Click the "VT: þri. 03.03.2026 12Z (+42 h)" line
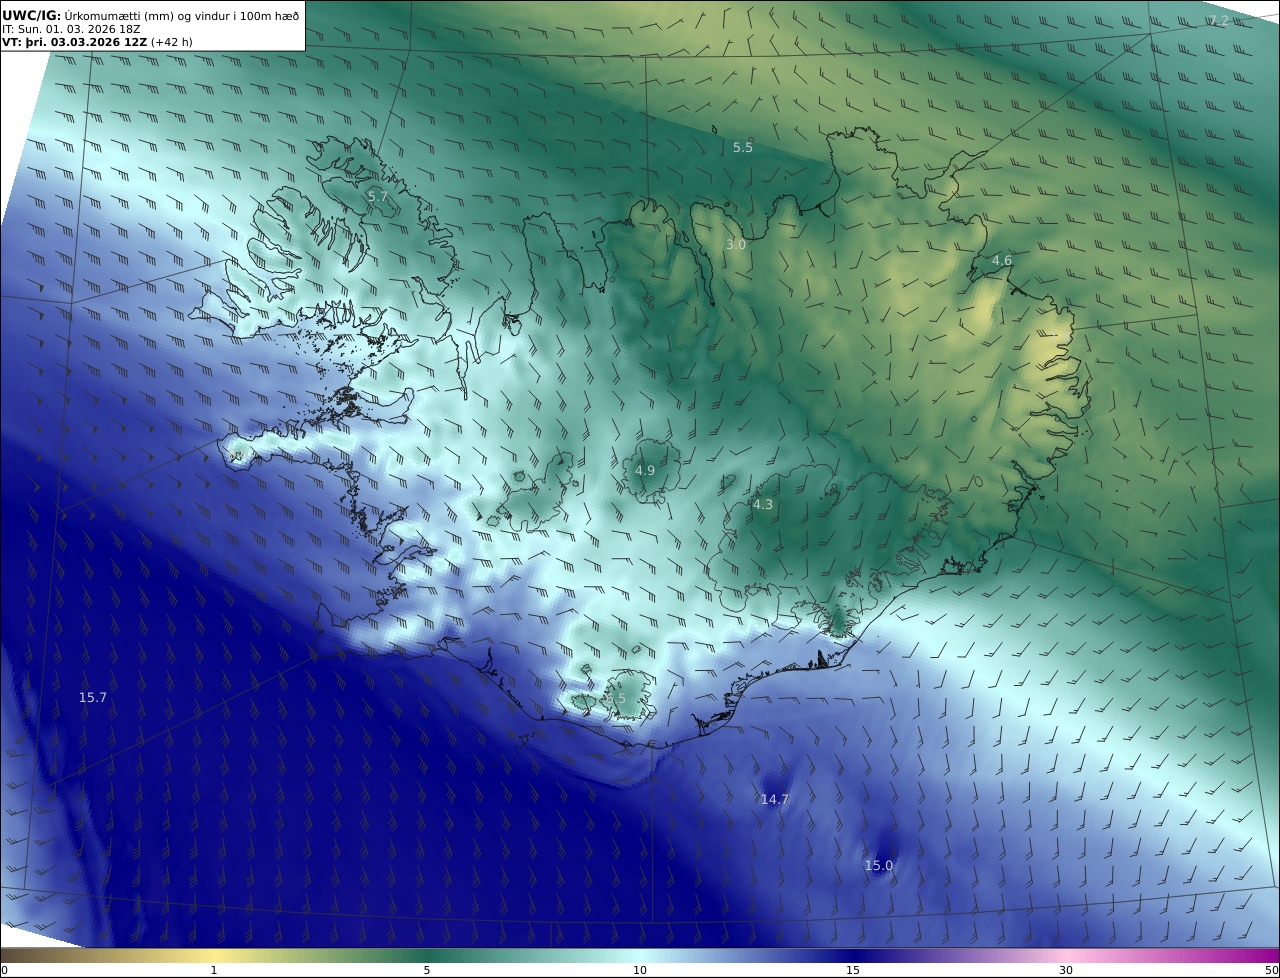1280x978 pixels. [97, 42]
